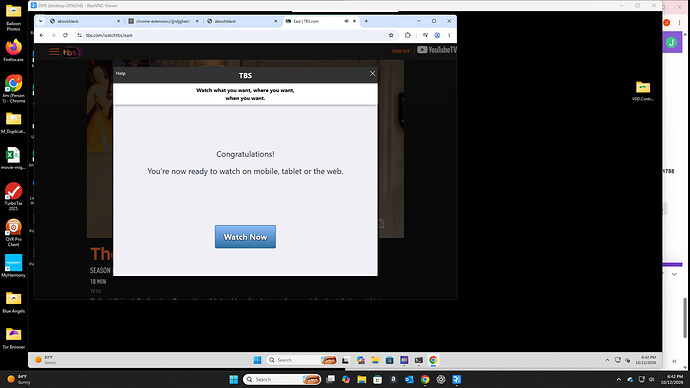This screenshot has height=388, width=690.
Task: Show hidden tray icons on the remote taskbar
Action: pos(607,360)
